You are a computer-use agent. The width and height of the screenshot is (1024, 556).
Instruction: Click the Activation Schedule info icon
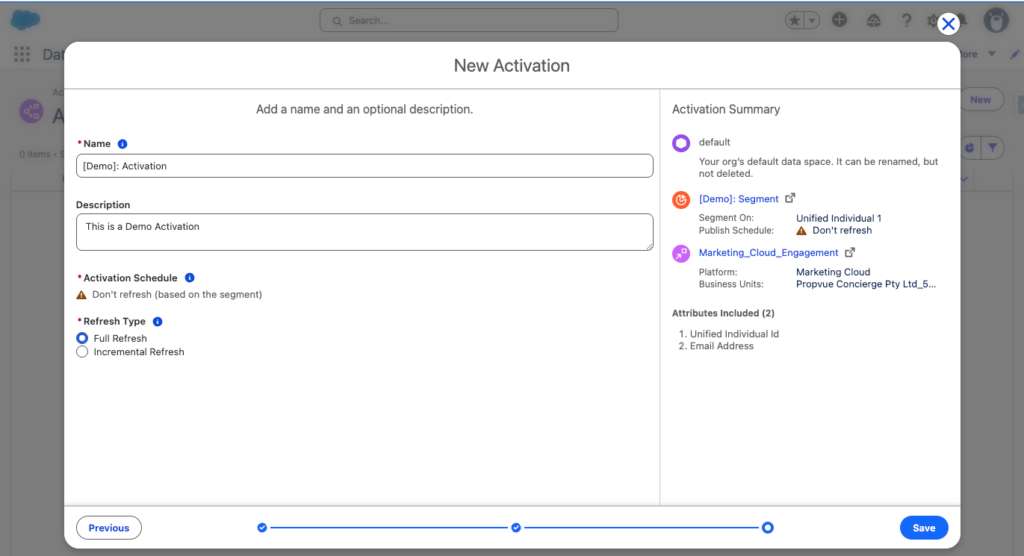click(x=190, y=278)
